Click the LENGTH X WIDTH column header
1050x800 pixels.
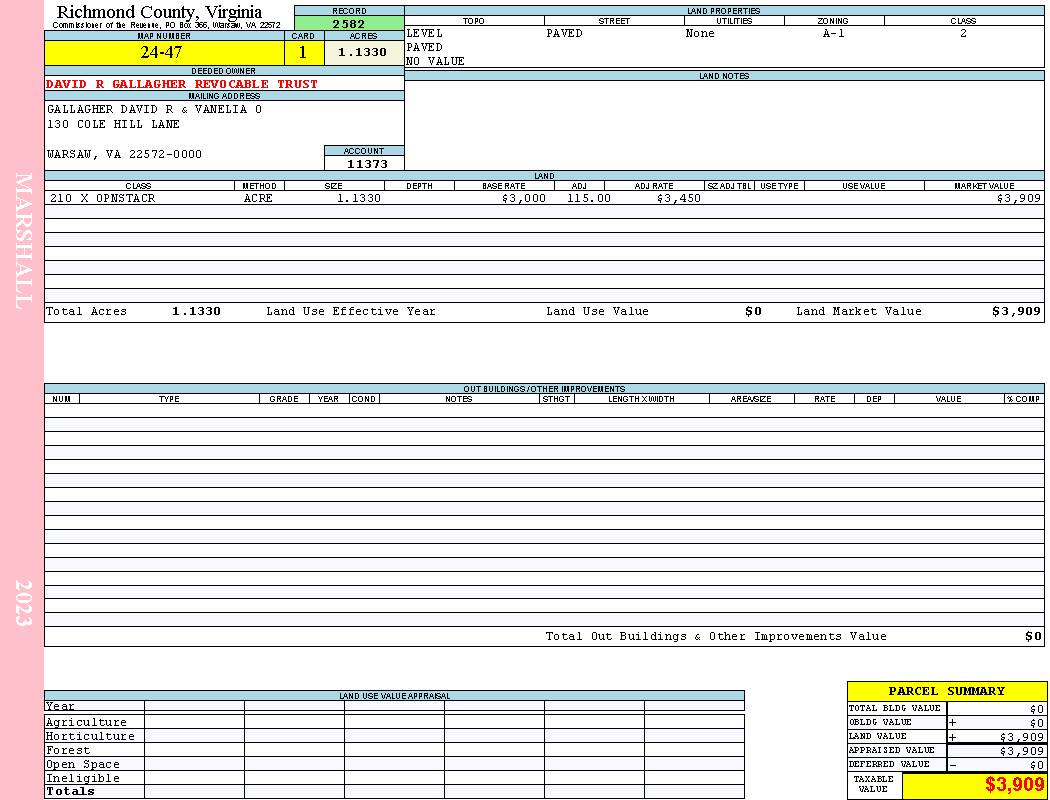tap(641, 399)
